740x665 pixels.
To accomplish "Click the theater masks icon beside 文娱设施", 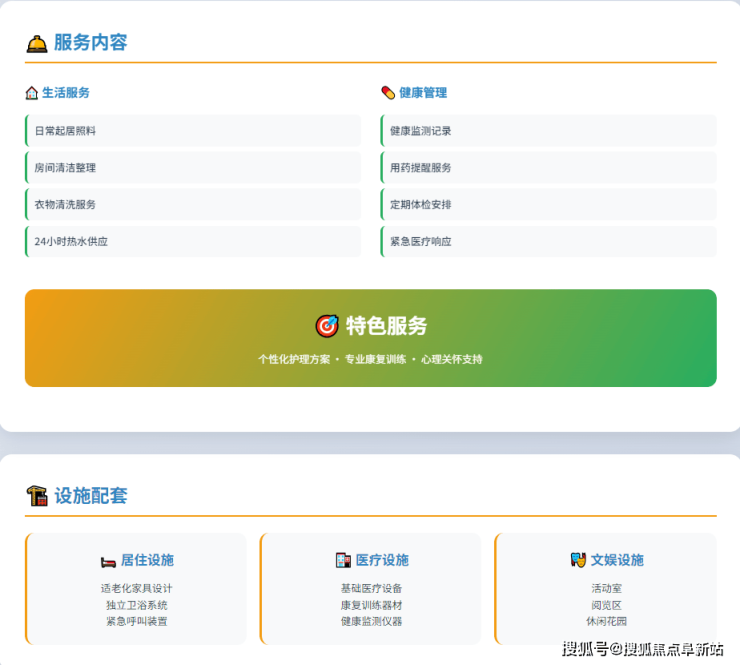I will pyautogui.click(x=578, y=560).
